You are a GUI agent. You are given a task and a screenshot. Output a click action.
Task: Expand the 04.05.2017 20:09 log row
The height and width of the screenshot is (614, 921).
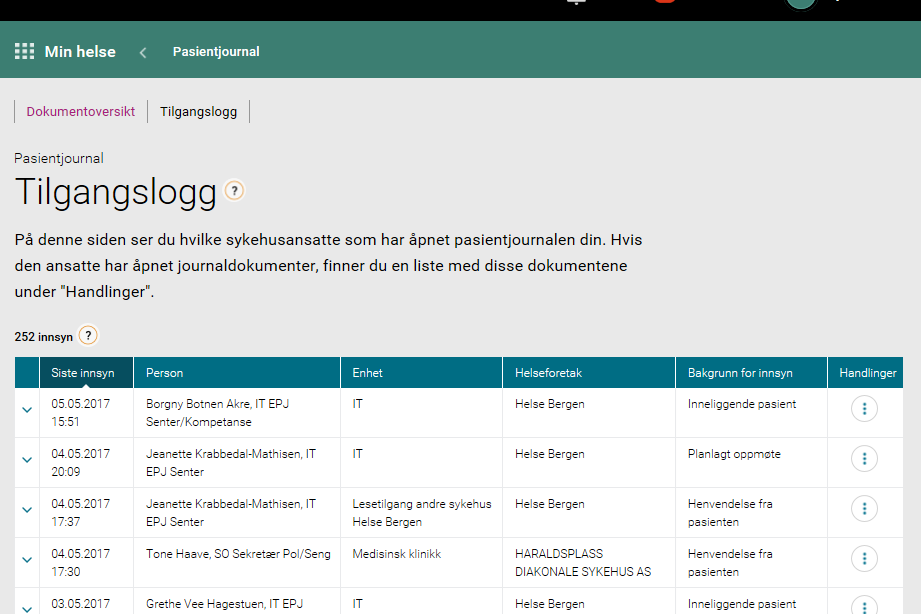coord(27,460)
